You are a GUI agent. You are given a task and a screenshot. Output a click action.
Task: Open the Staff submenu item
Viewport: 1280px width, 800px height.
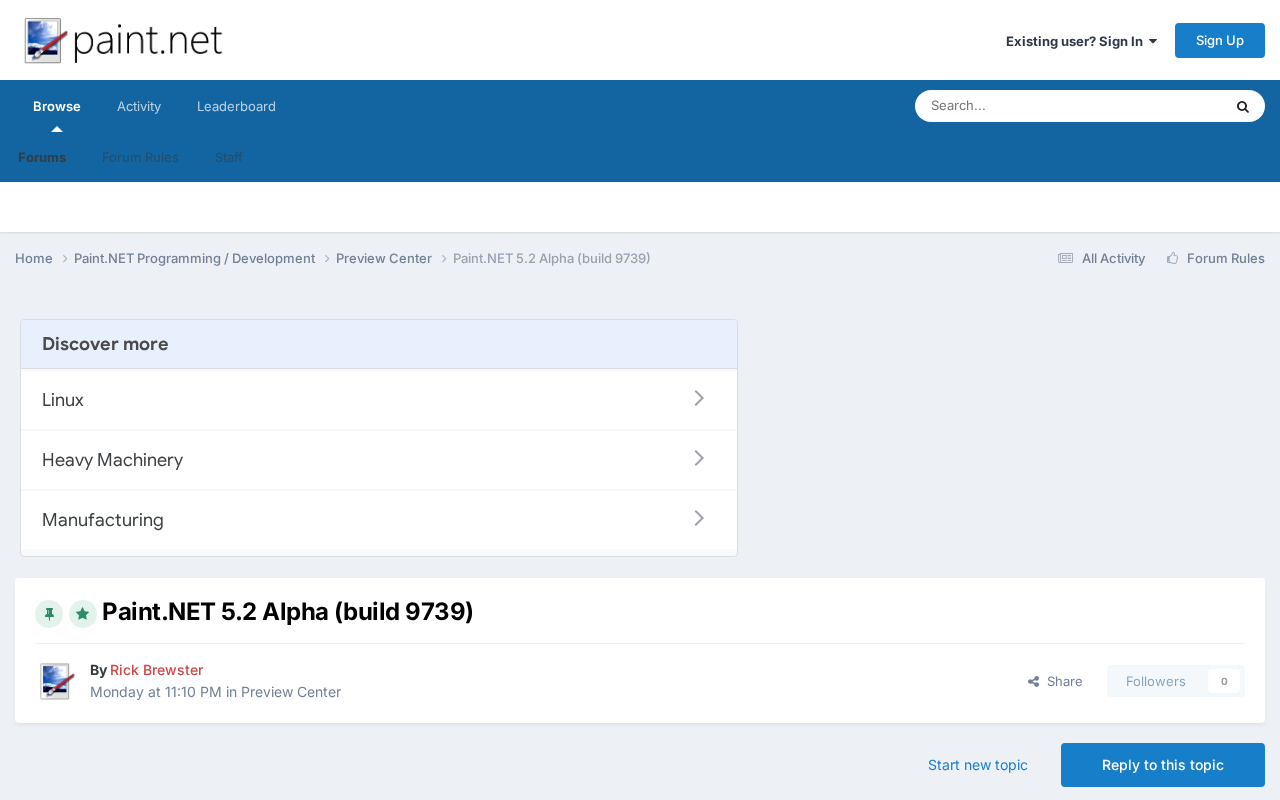tap(229, 157)
